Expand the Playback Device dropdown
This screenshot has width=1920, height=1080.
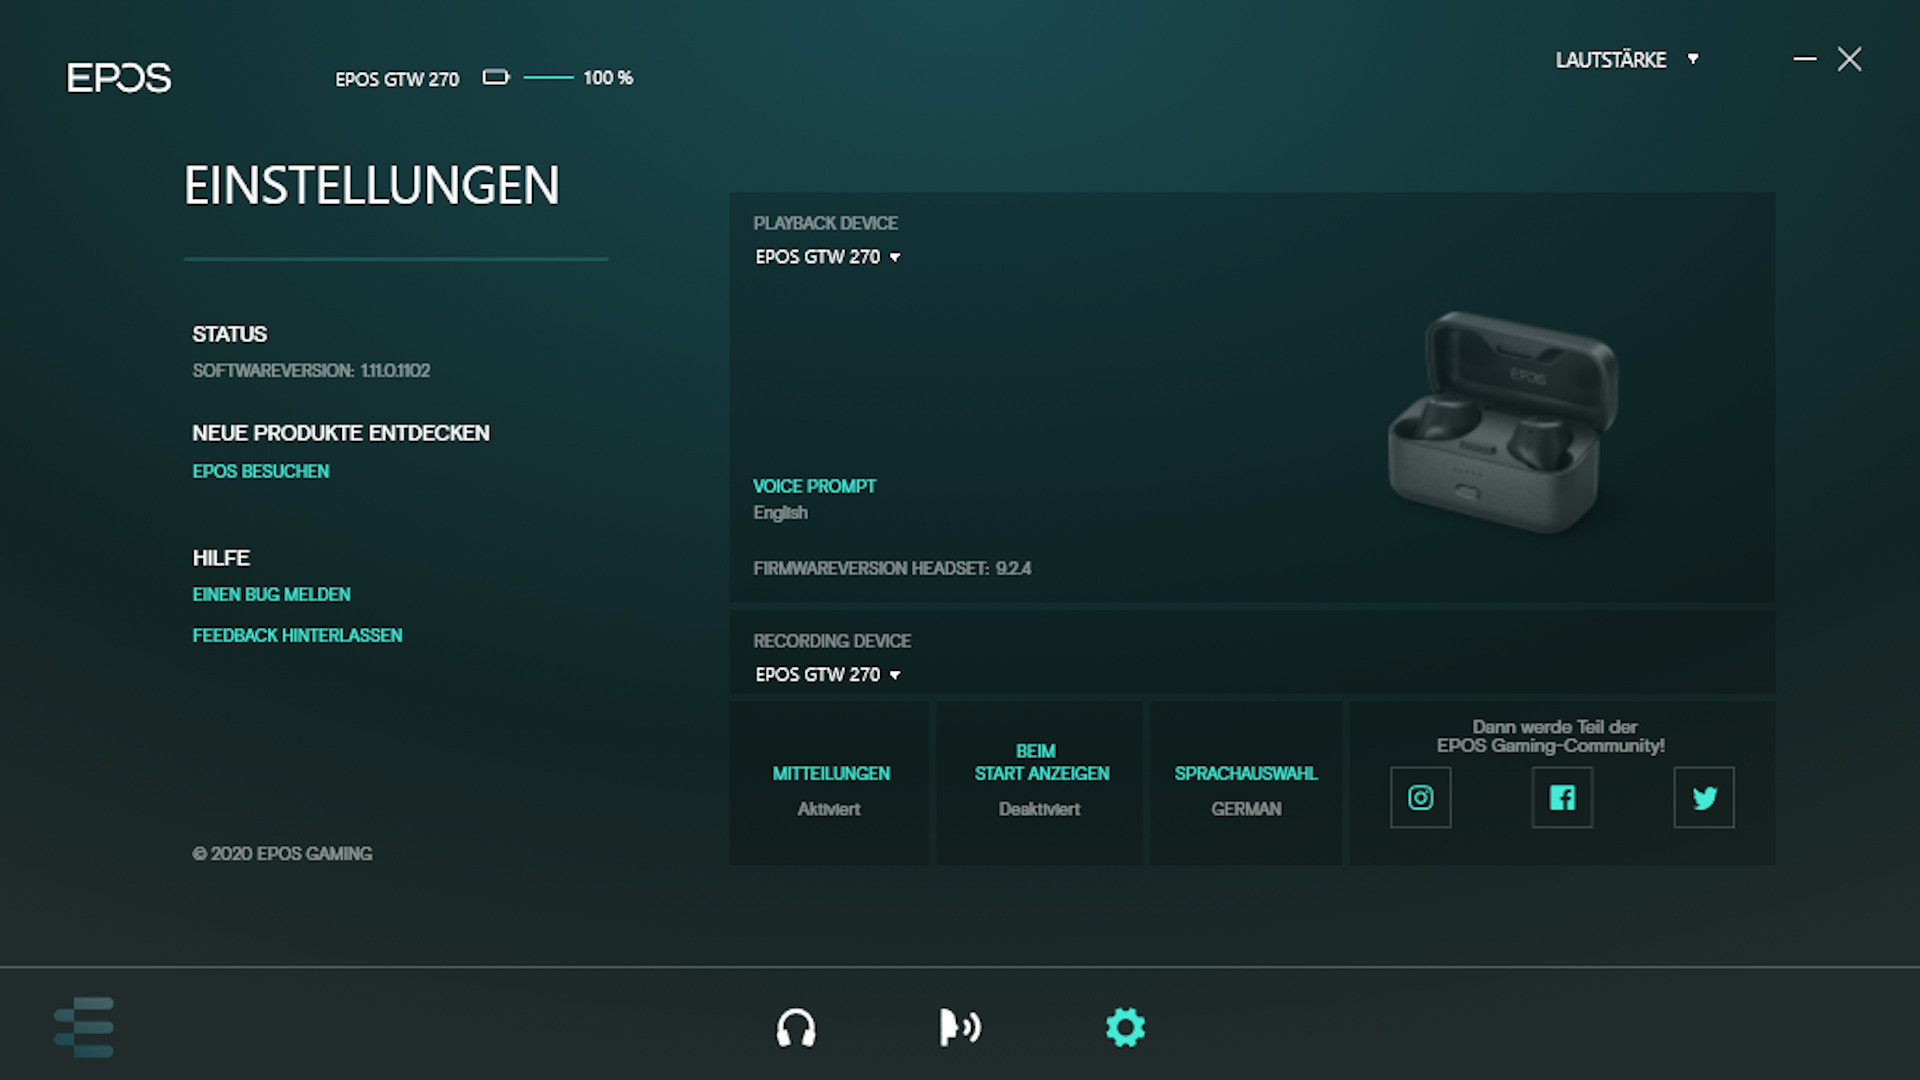click(828, 257)
